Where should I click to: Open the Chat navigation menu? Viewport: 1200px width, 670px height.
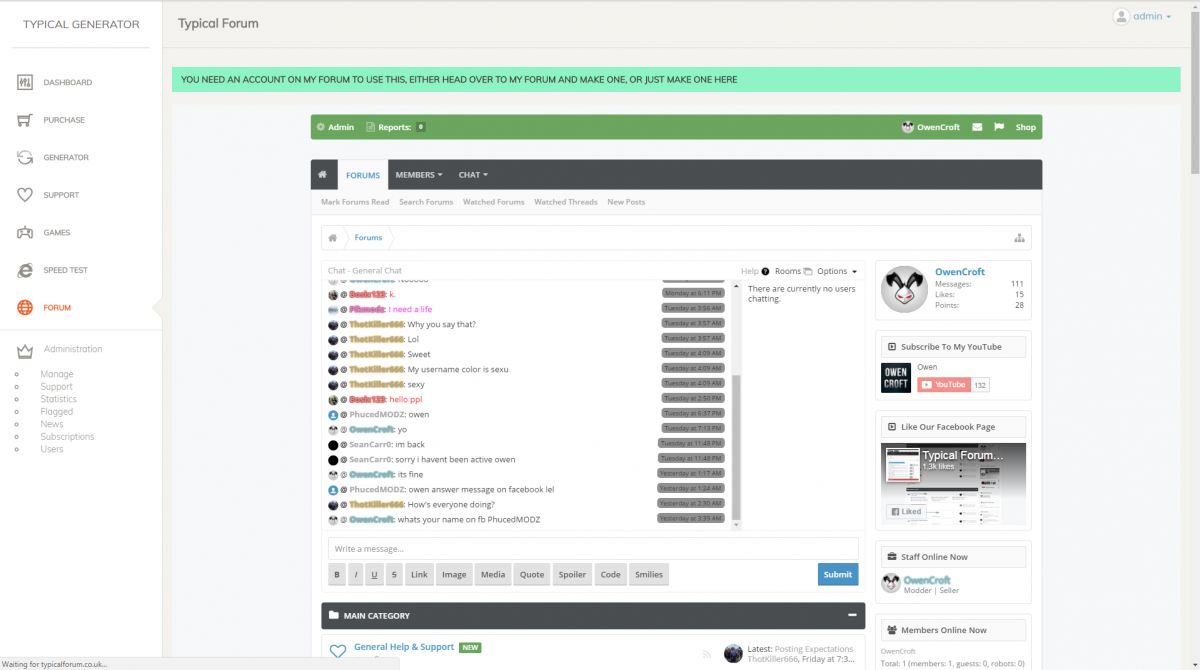coord(473,175)
